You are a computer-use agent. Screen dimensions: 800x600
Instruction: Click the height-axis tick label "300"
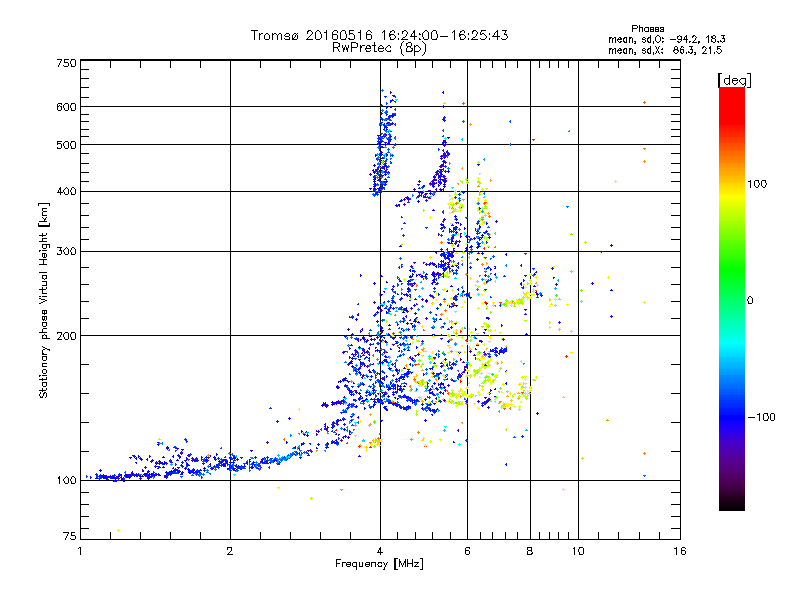click(x=66, y=252)
